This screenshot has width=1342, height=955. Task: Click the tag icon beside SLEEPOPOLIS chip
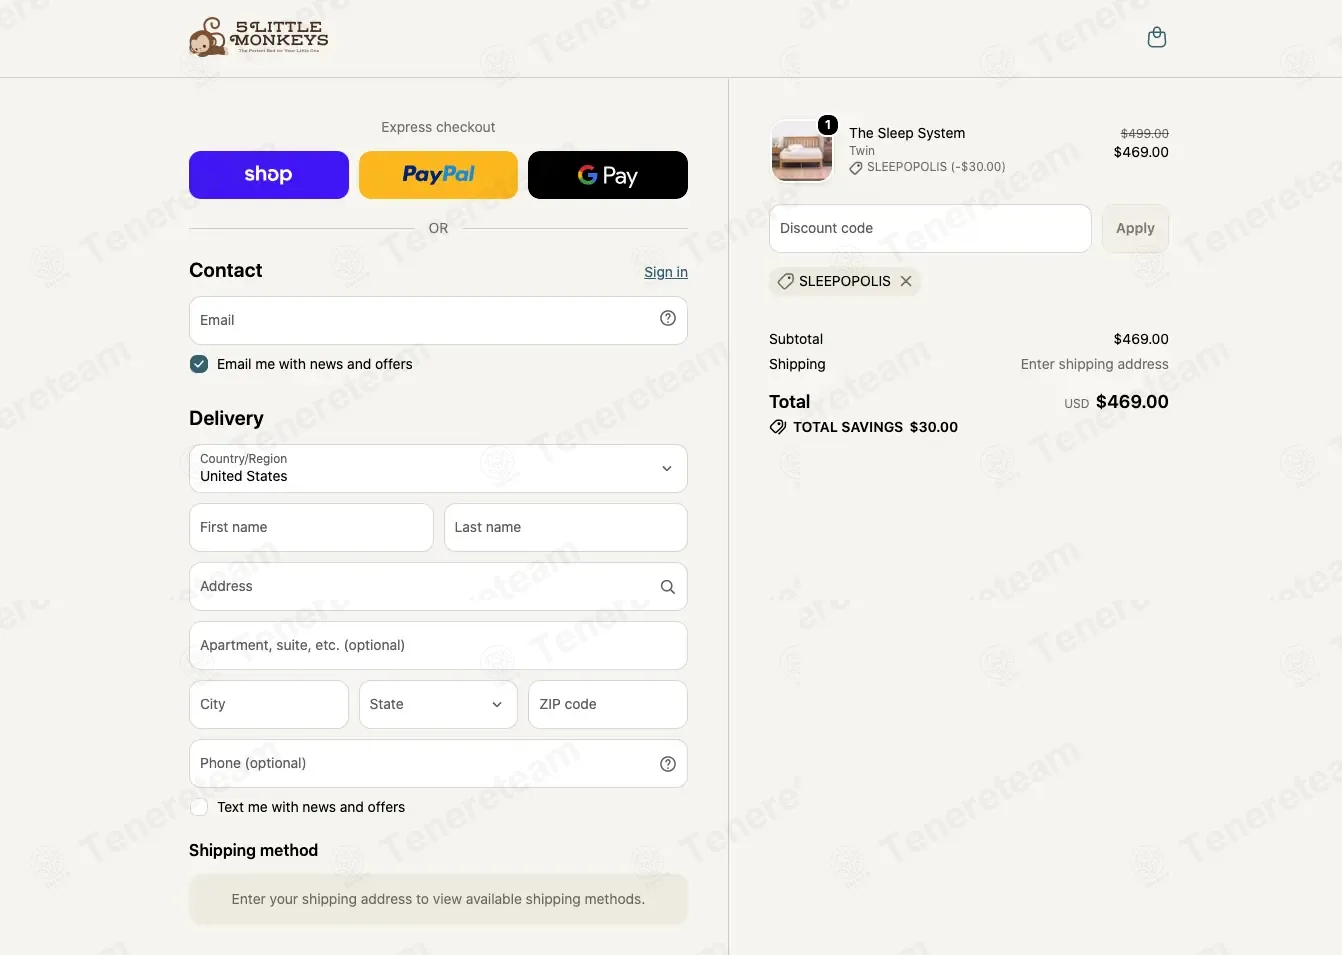(x=786, y=281)
